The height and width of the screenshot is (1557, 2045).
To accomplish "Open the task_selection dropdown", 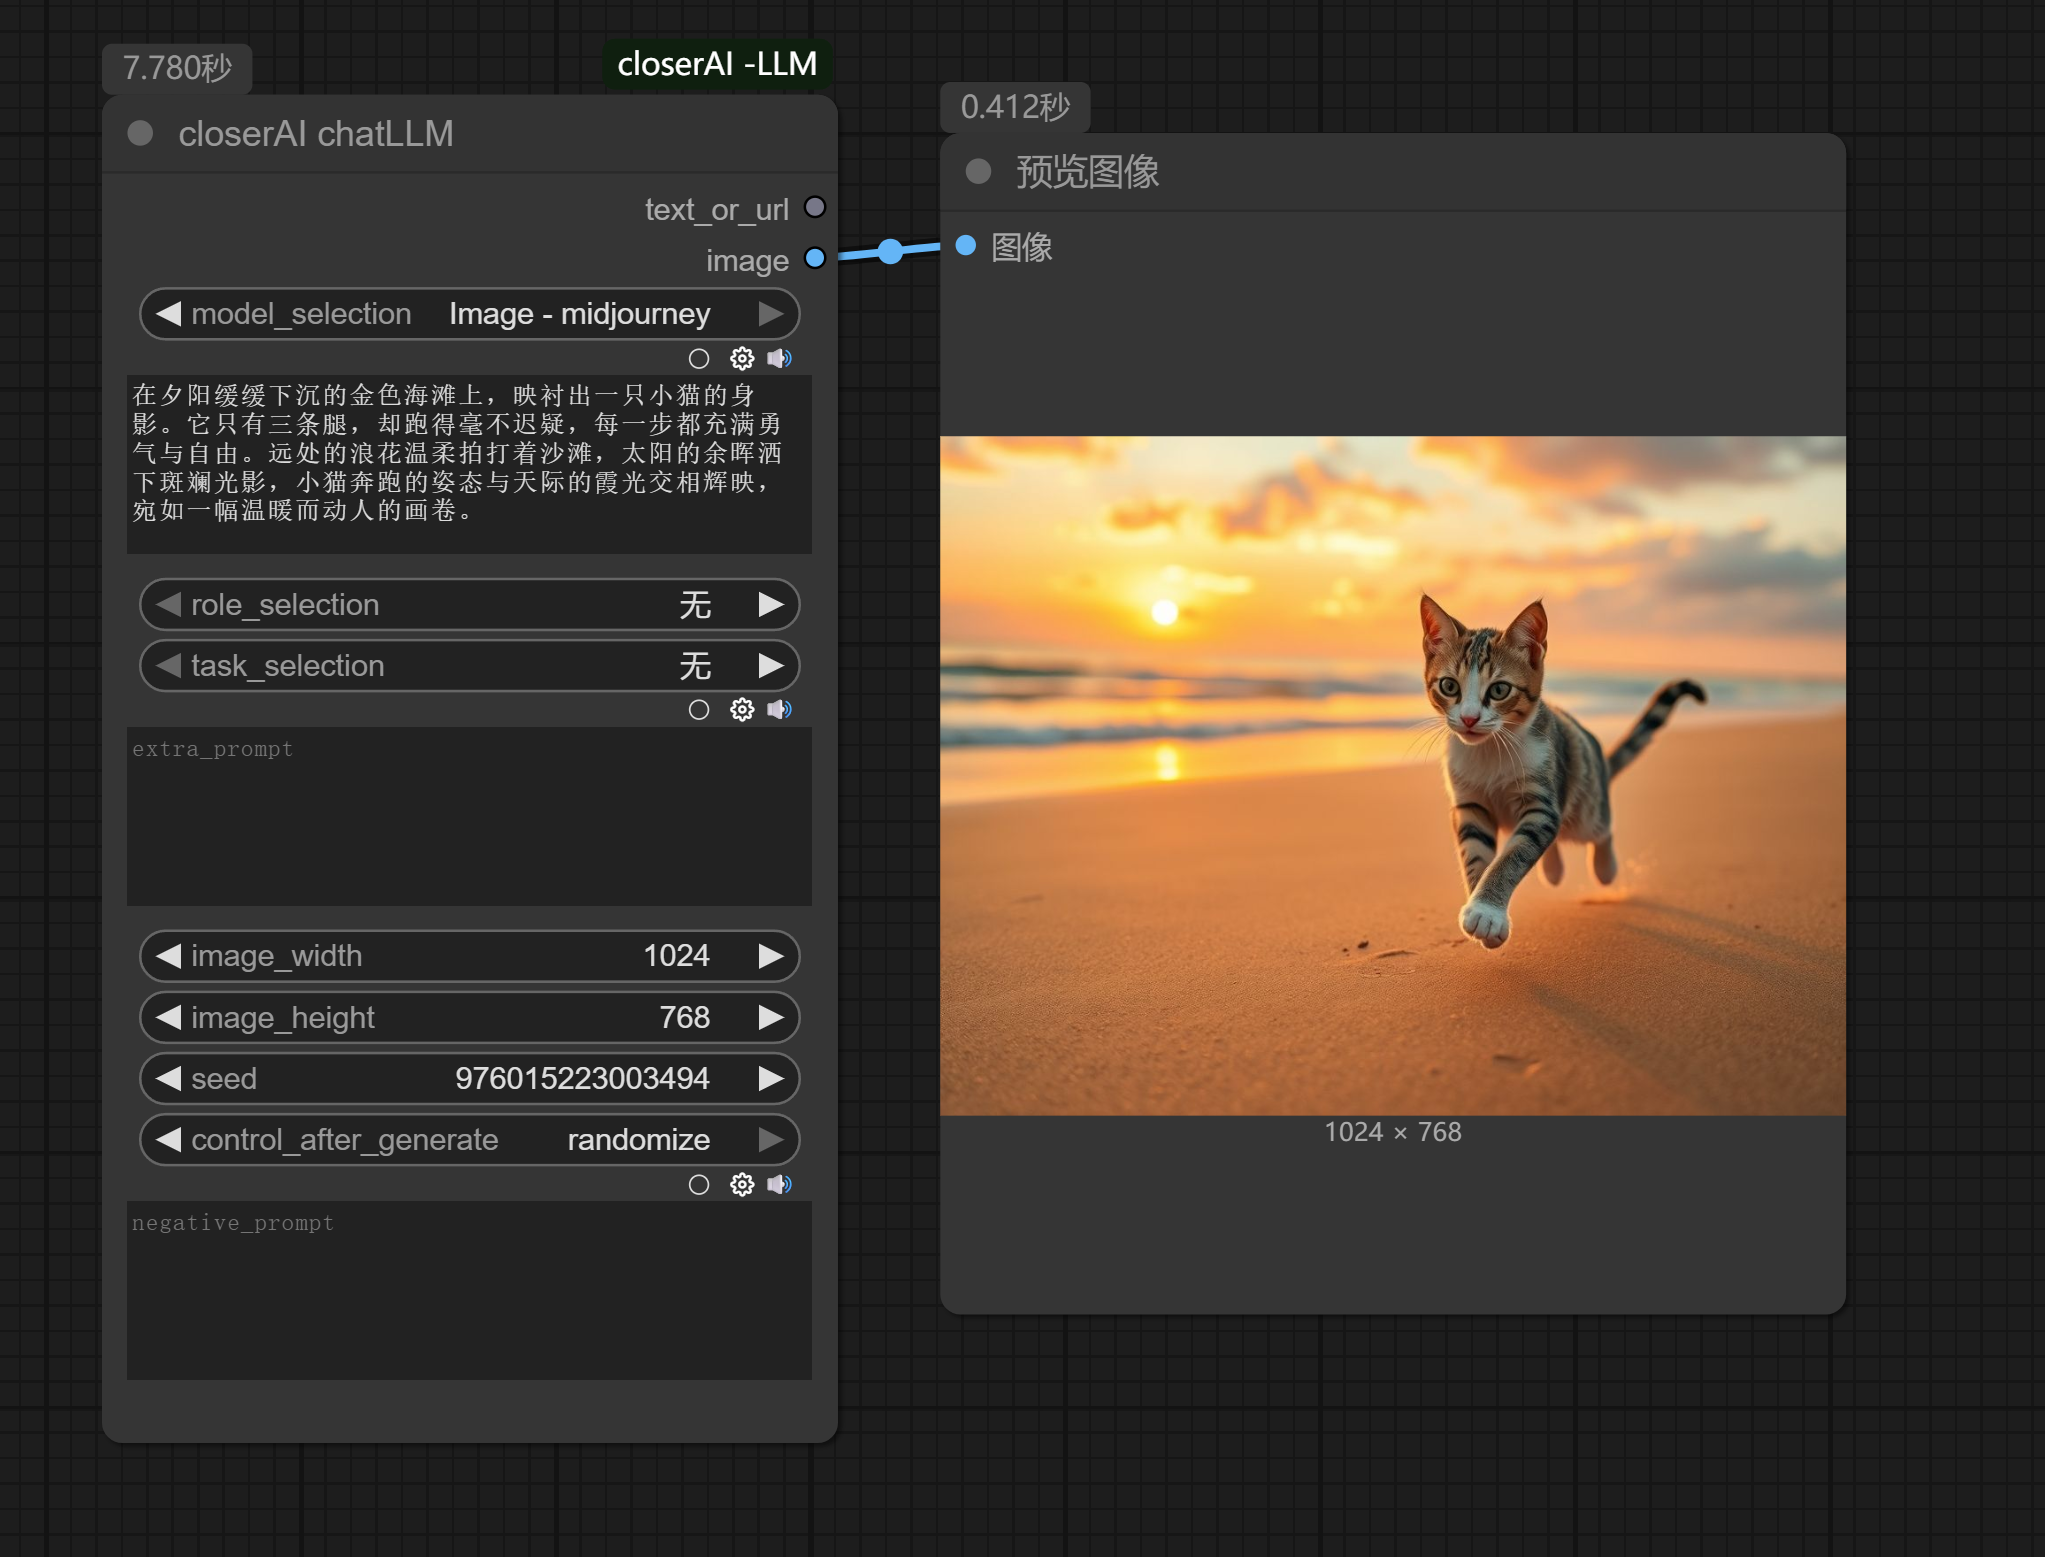I will click(x=470, y=666).
